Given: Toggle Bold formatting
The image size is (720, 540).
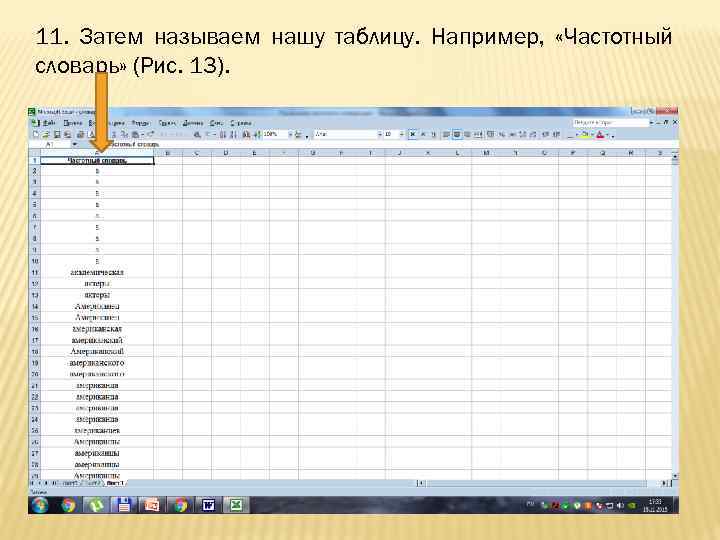Looking at the screenshot, I should (412, 134).
